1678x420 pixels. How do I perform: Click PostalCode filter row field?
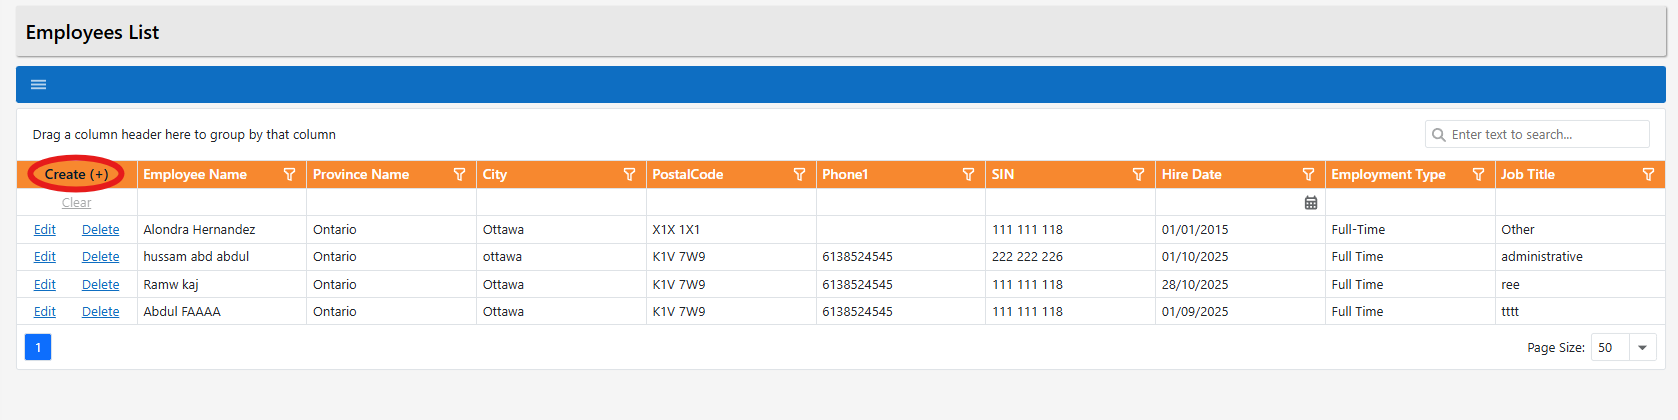pyautogui.click(x=731, y=202)
